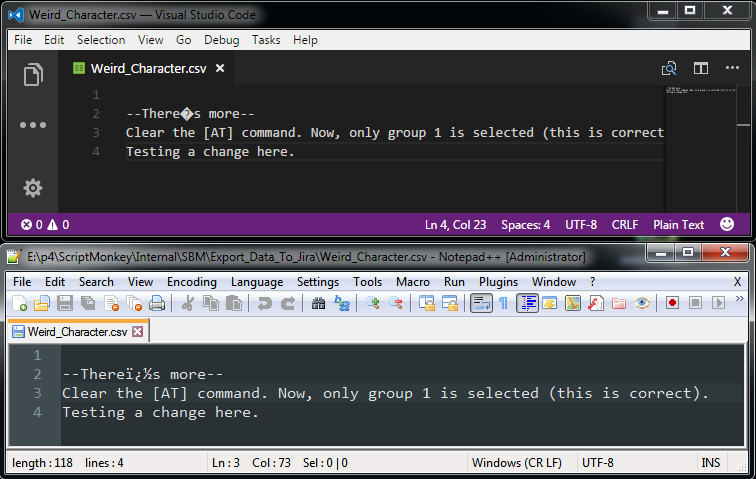Open the three-dot overflow in VS Code activity bar

click(x=33, y=125)
